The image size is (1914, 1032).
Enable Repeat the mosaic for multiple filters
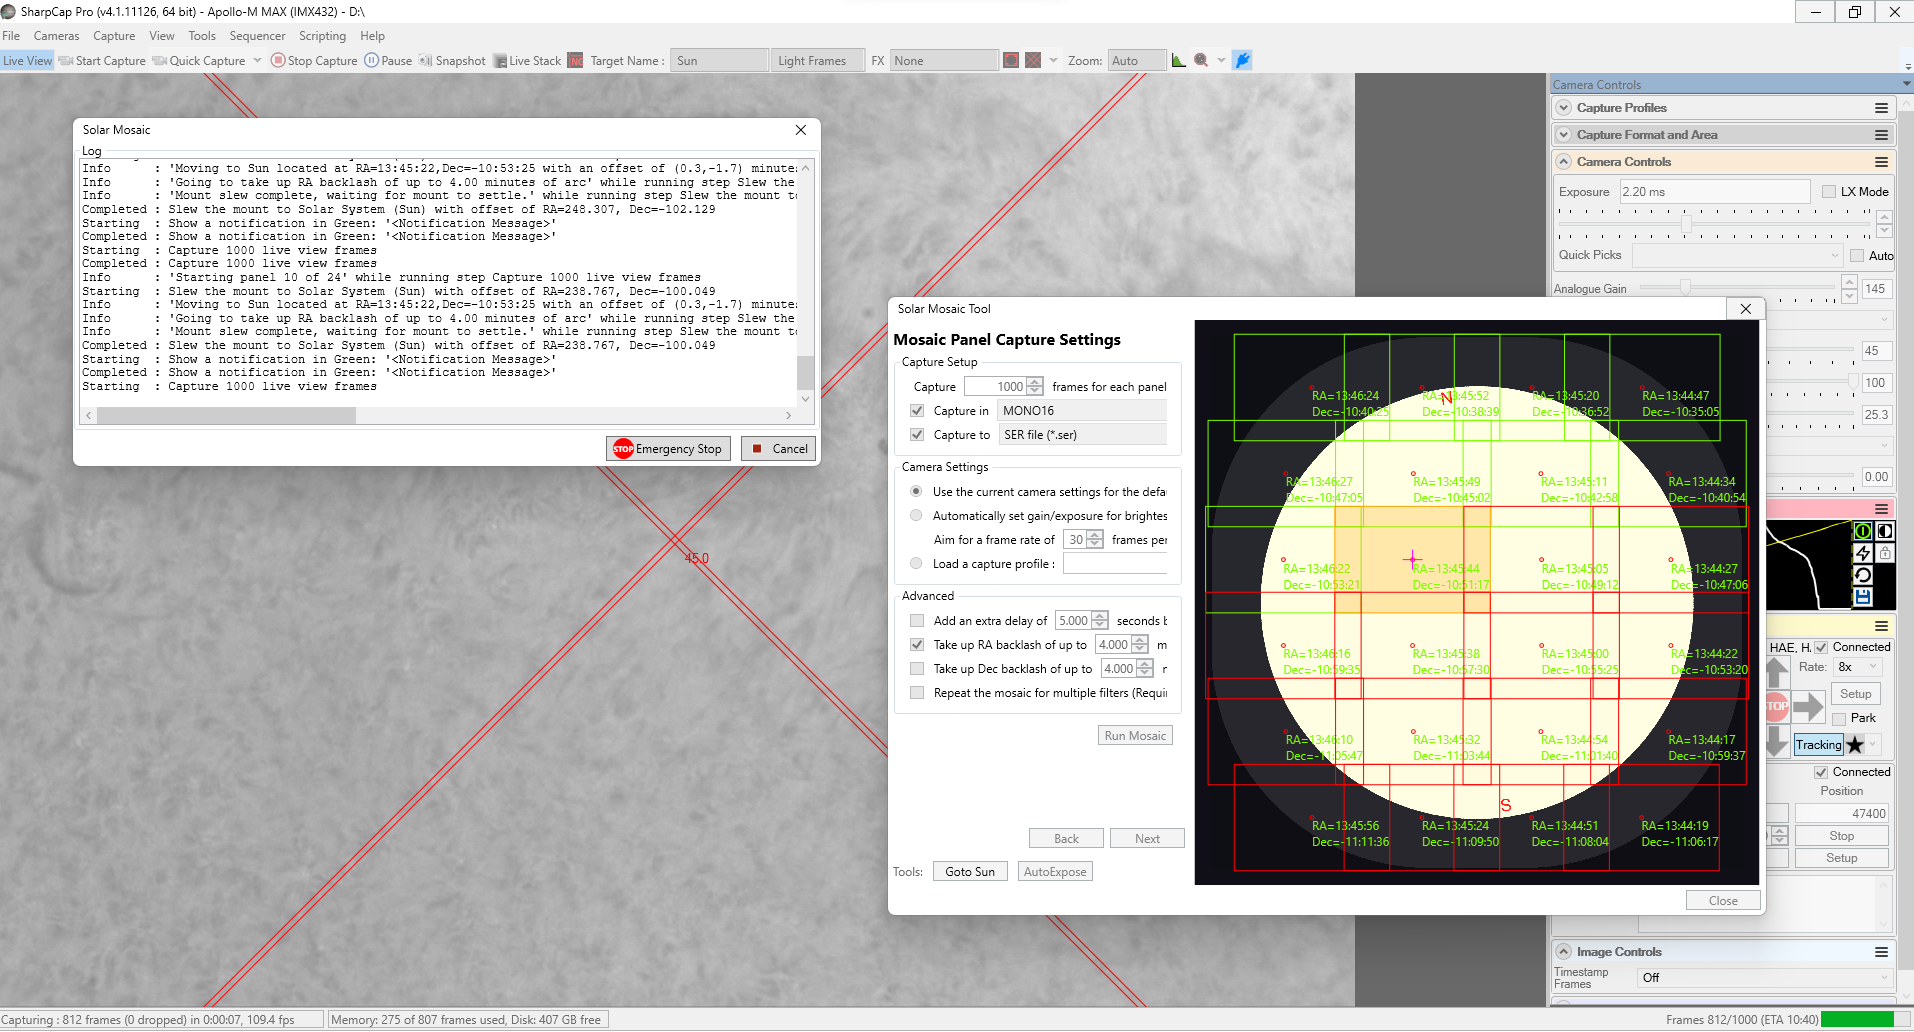coord(917,693)
